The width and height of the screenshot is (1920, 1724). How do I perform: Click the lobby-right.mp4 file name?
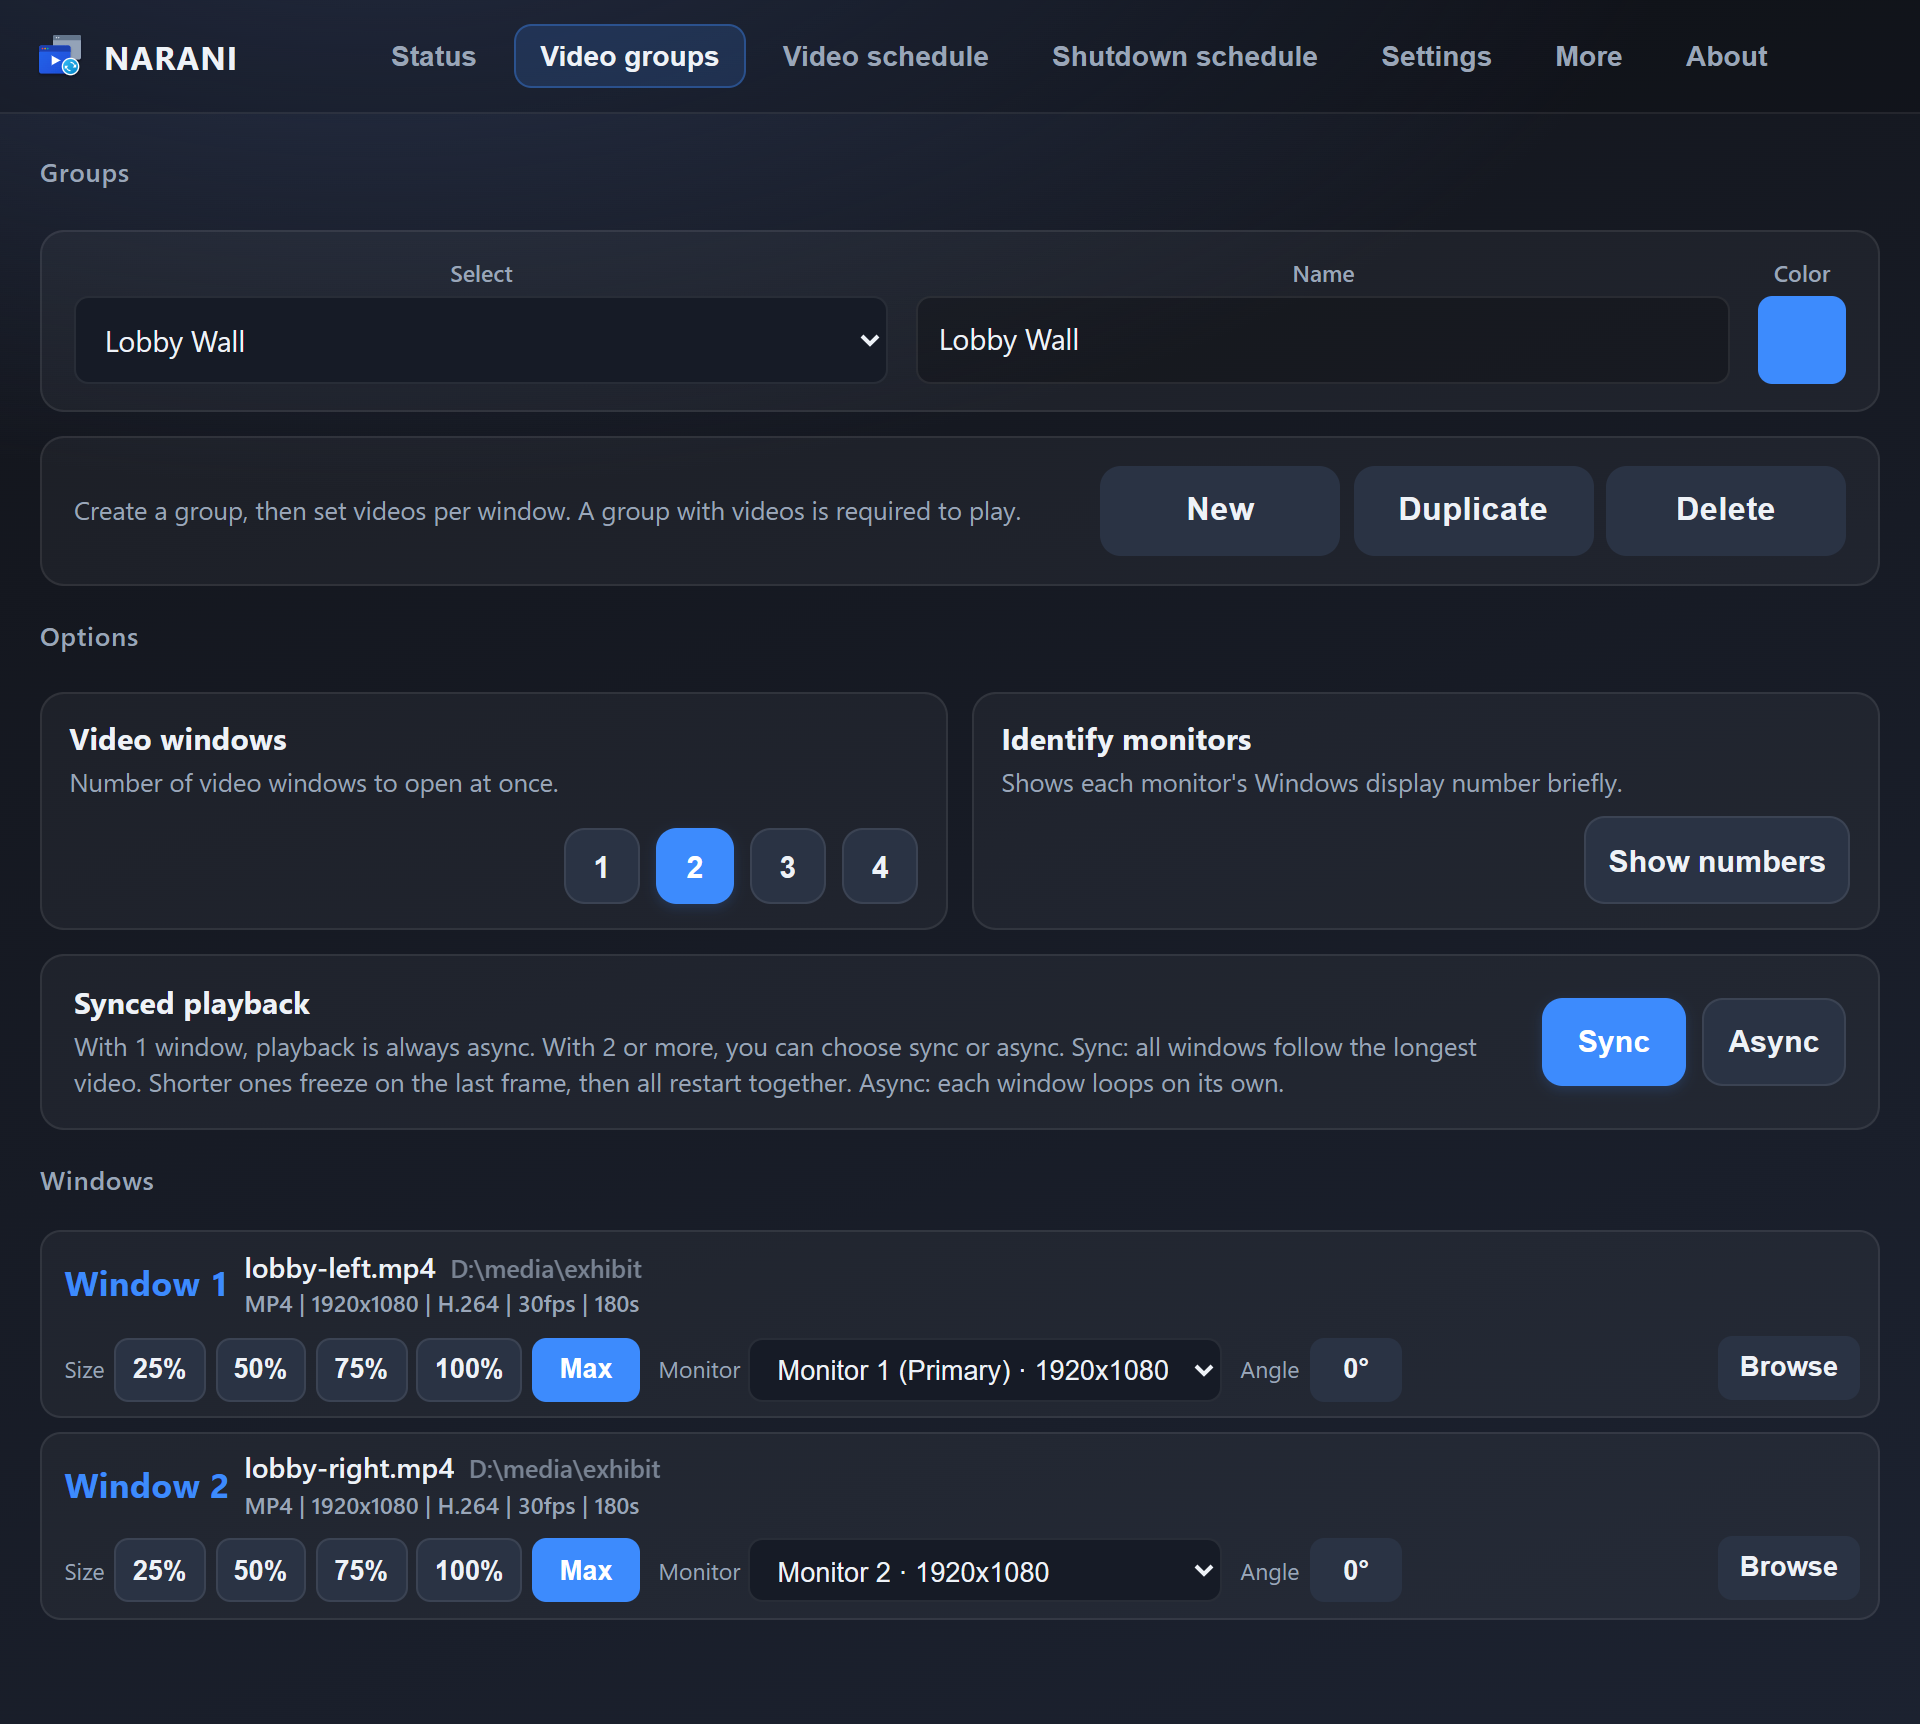[349, 1468]
